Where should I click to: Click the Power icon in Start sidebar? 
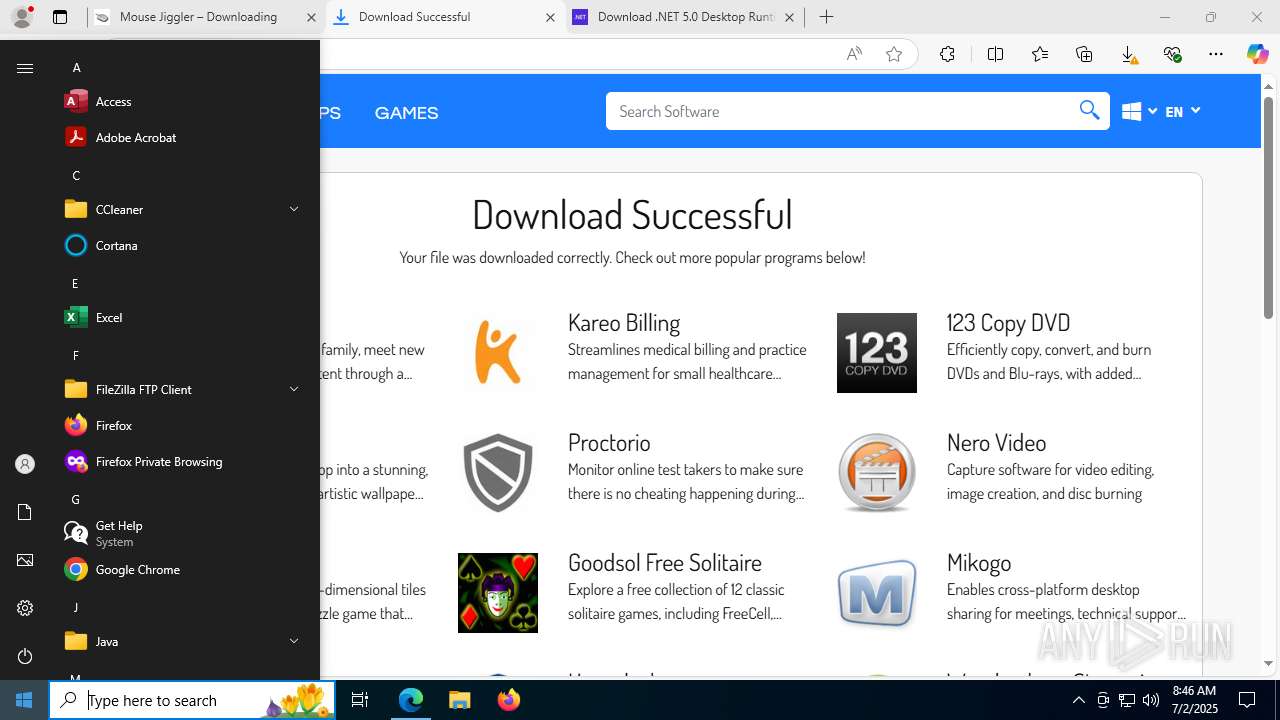tap(25, 656)
